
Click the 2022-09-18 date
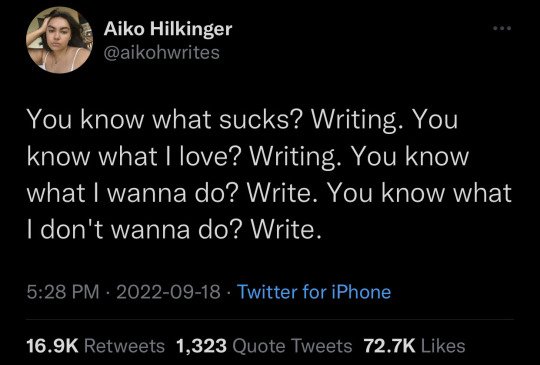(x=168, y=292)
